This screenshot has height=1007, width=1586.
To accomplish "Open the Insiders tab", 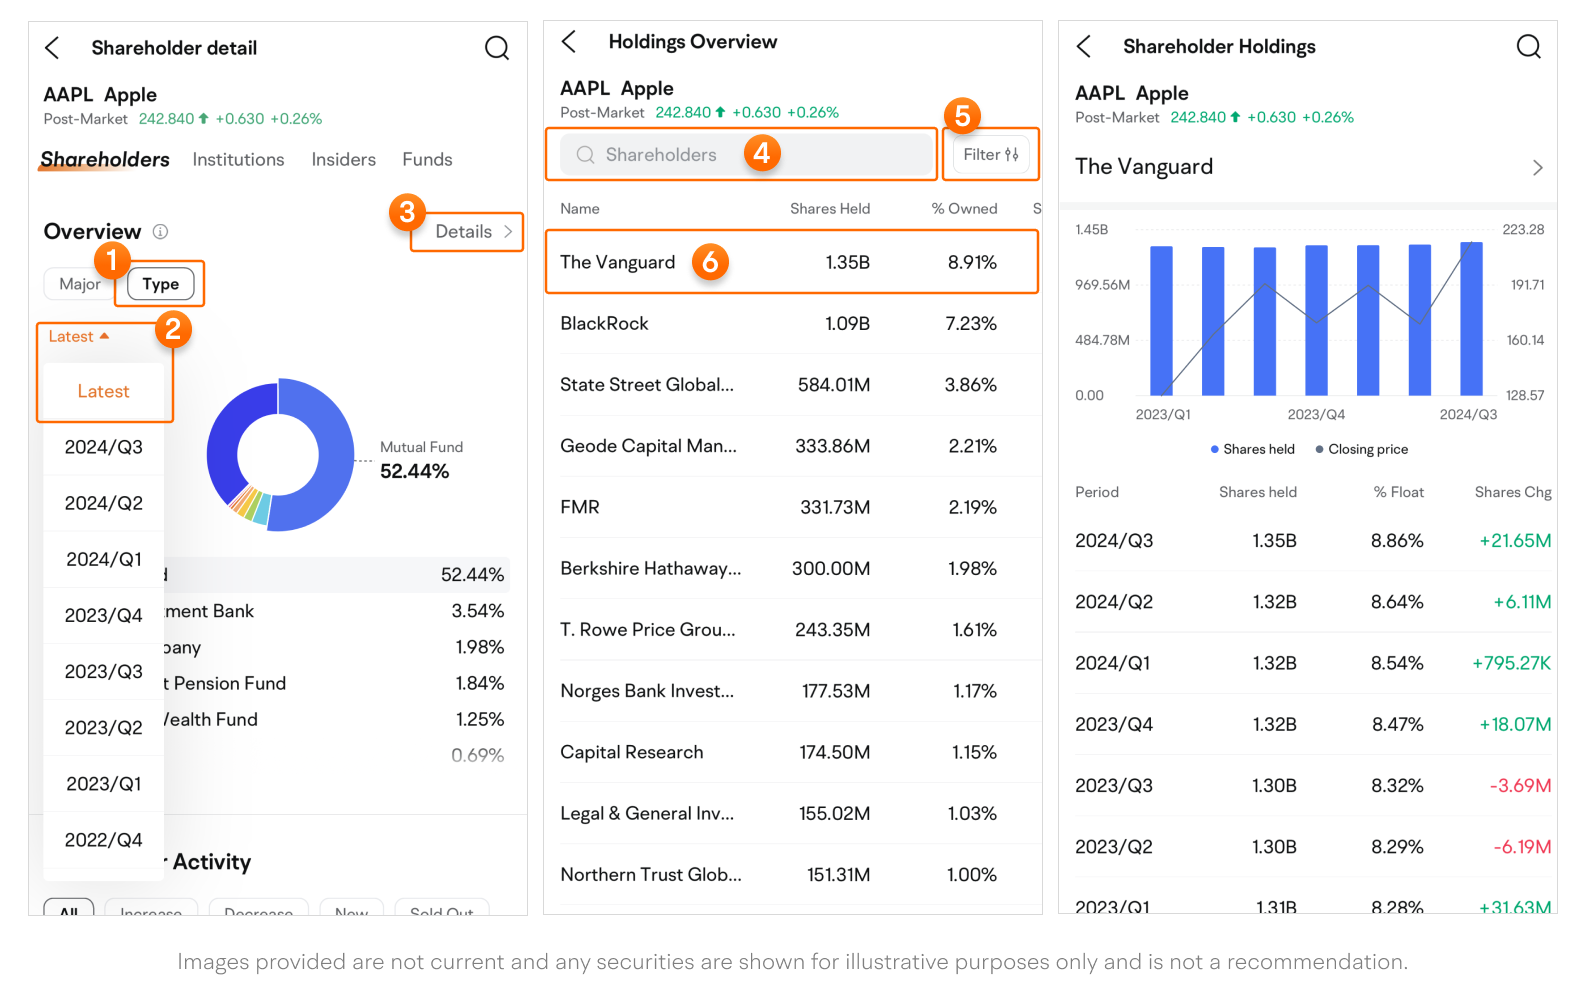I will 343,160.
